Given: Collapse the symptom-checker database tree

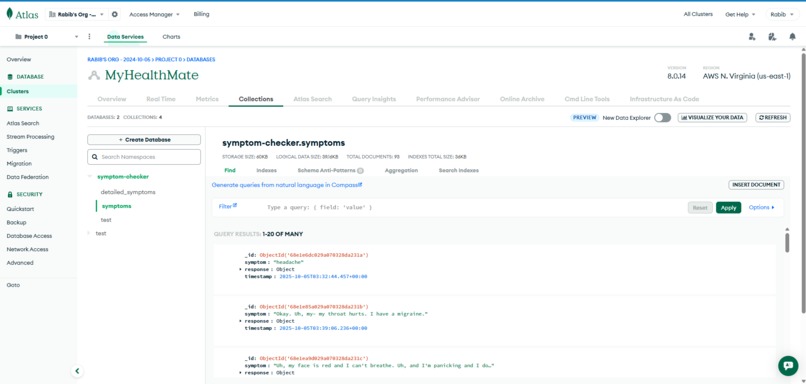Looking at the screenshot, I should coord(89,176).
